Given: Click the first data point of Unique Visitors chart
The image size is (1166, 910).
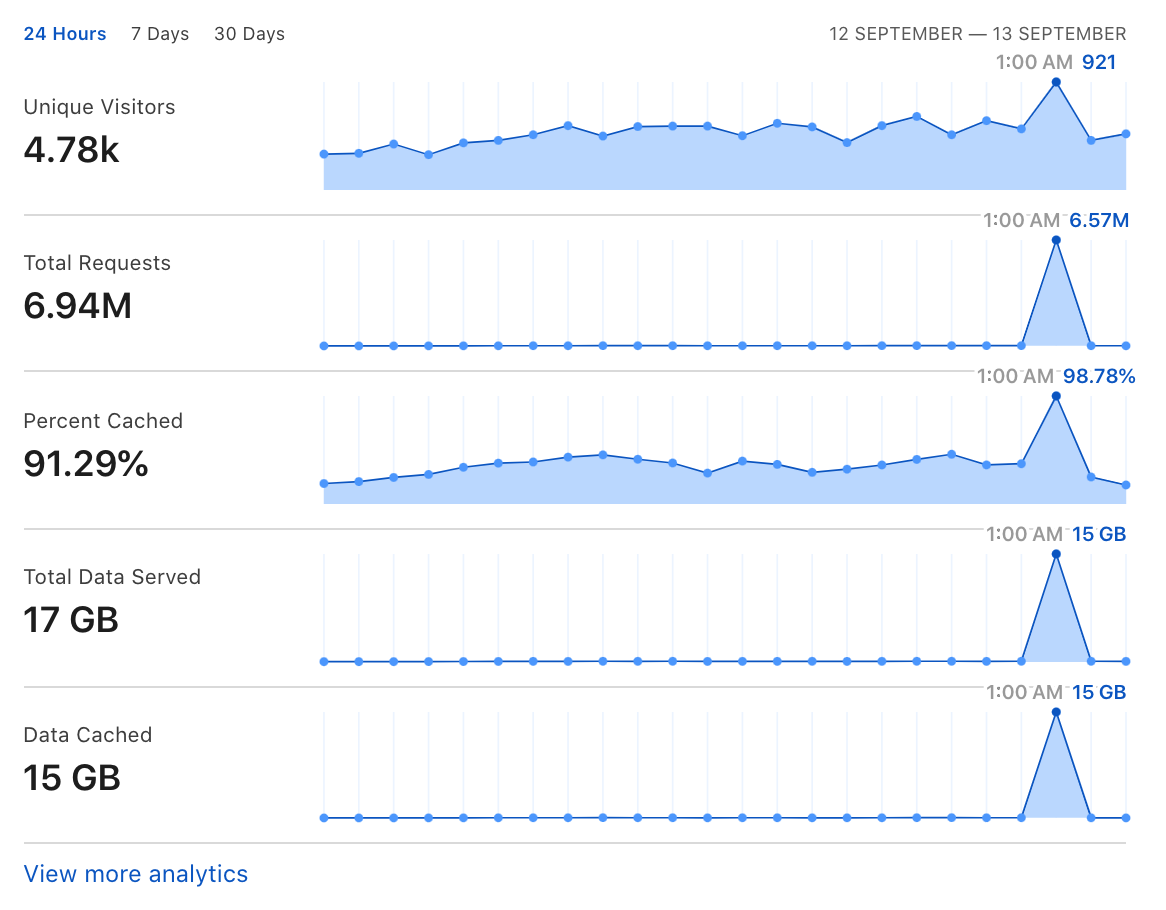Looking at the screenshot, I should pyautogui.click(x=324, y=155).
